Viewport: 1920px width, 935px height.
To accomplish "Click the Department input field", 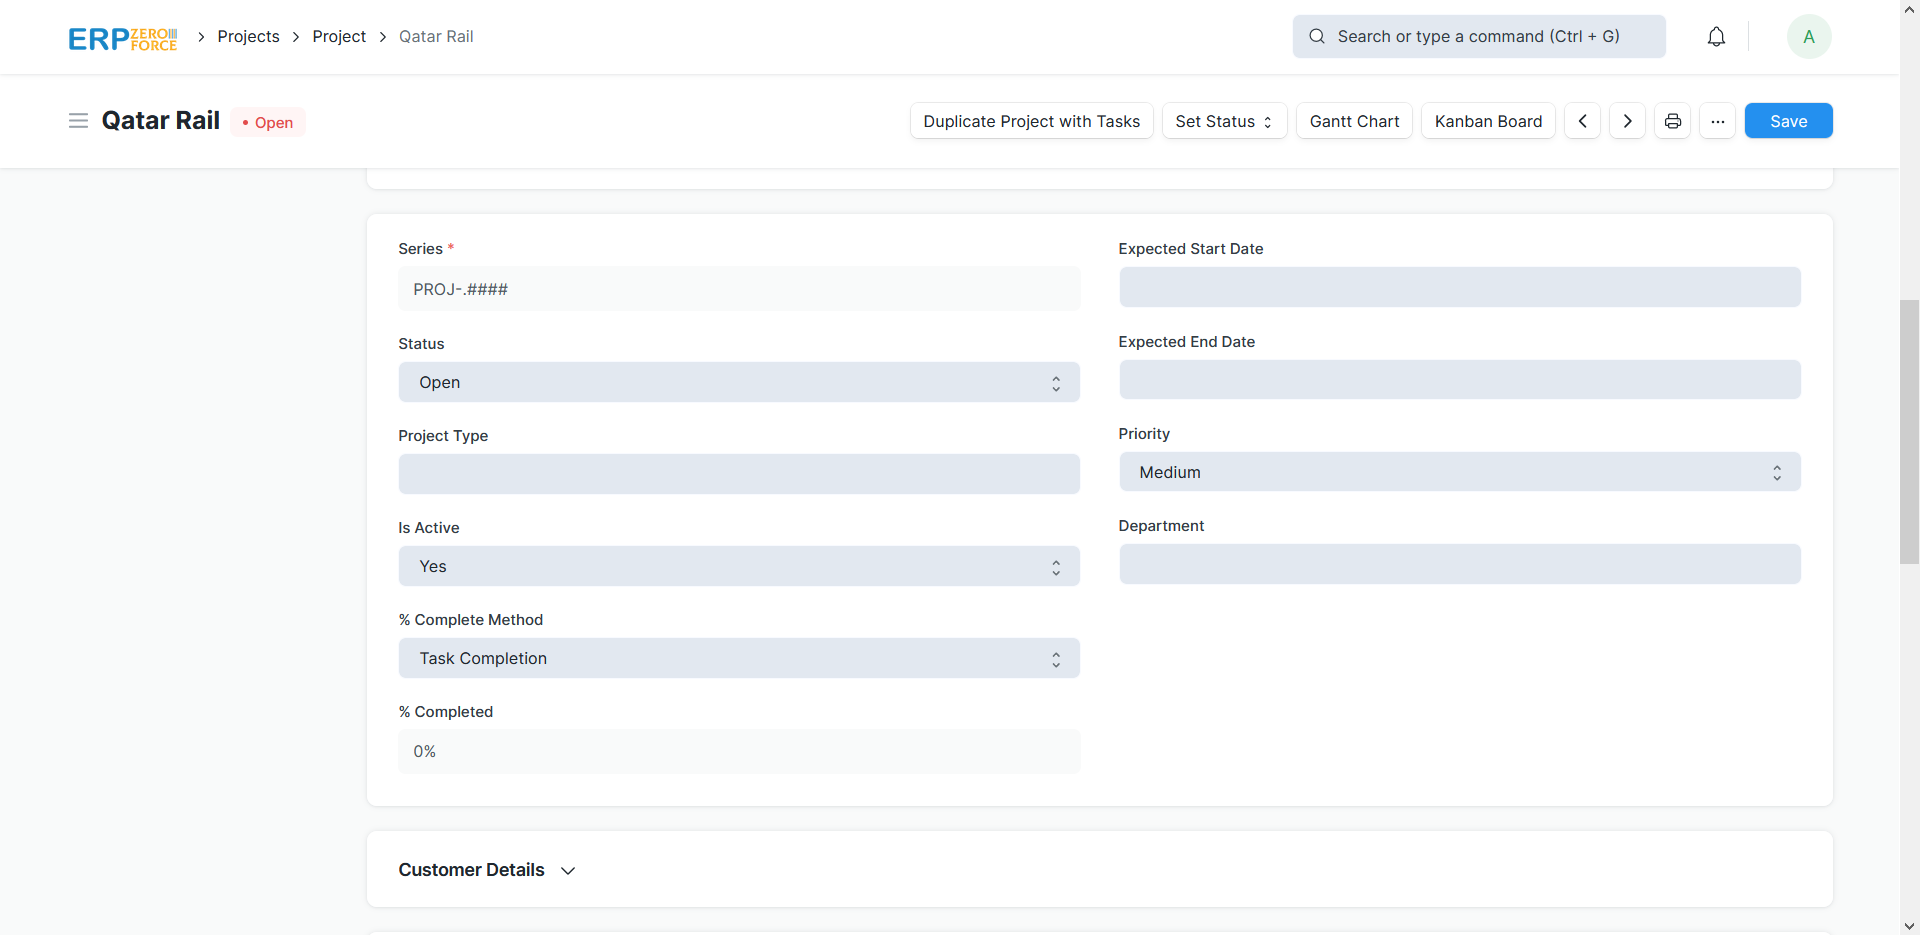I will coord(1460,564).
